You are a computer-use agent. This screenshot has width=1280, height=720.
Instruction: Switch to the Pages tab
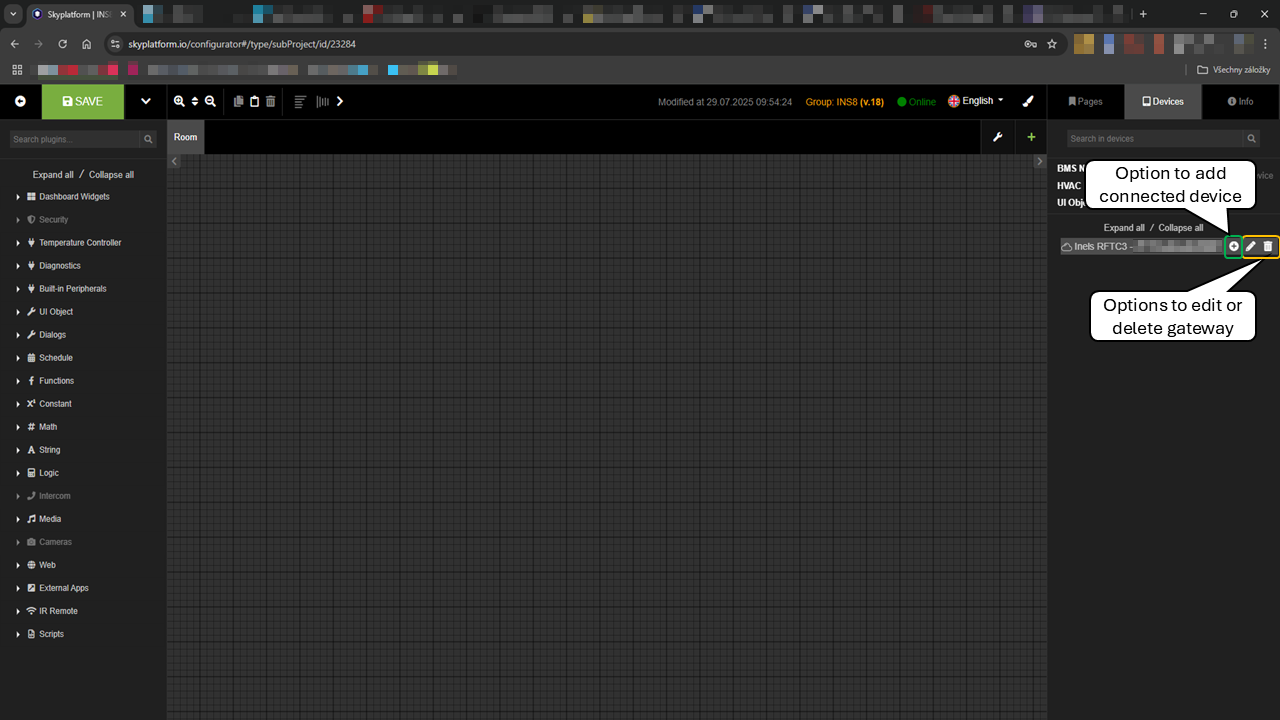[1085, 101]
